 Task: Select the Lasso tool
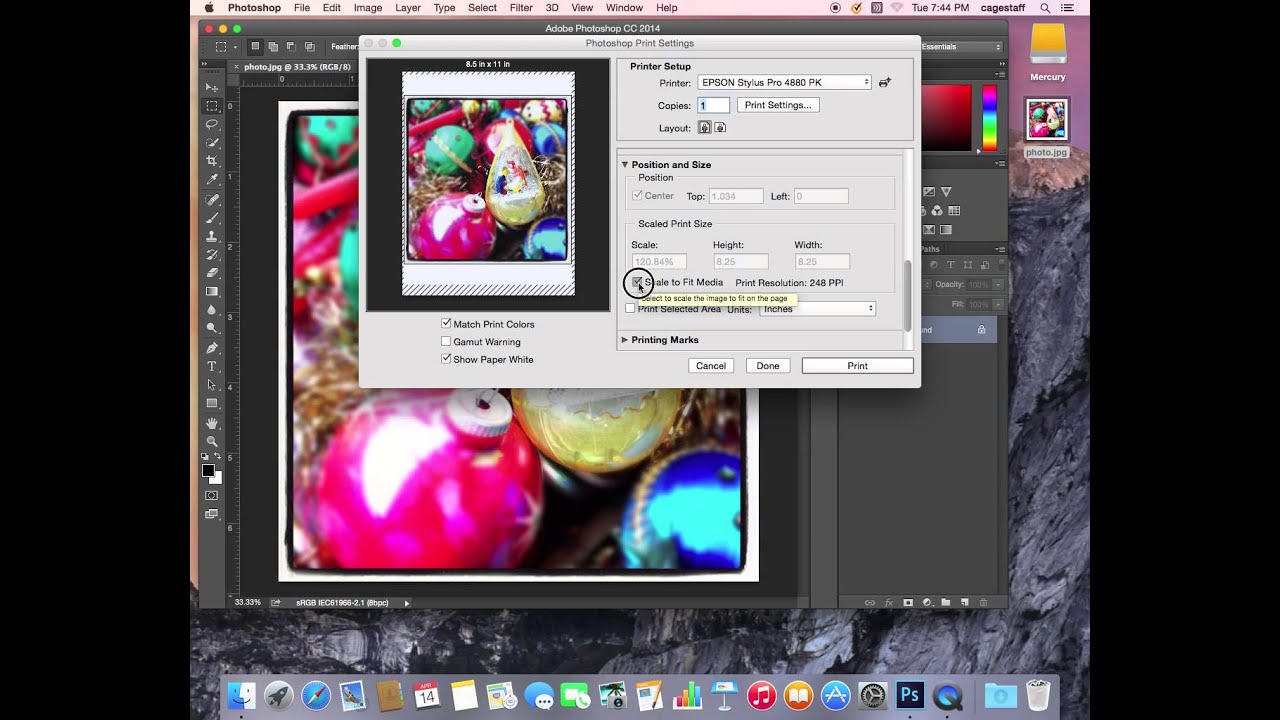(212, 124)
